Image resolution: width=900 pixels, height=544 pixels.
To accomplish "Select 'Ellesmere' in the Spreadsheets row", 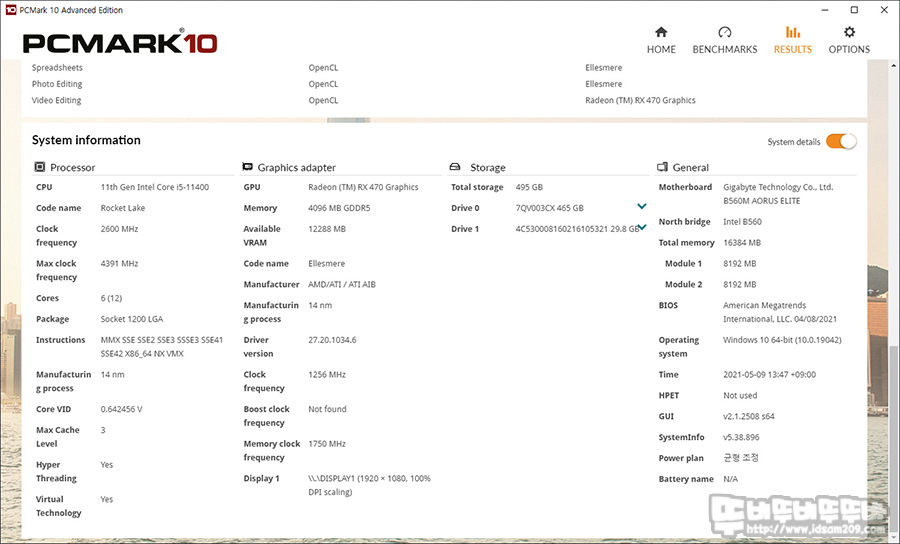I will click(603, 67).
